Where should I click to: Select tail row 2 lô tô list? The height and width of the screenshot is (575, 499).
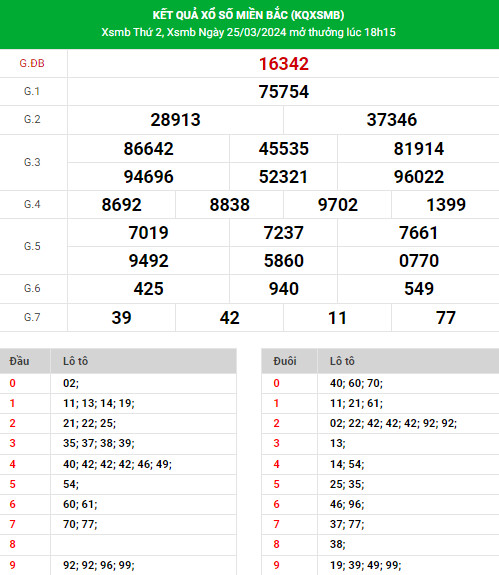point(393,423)
